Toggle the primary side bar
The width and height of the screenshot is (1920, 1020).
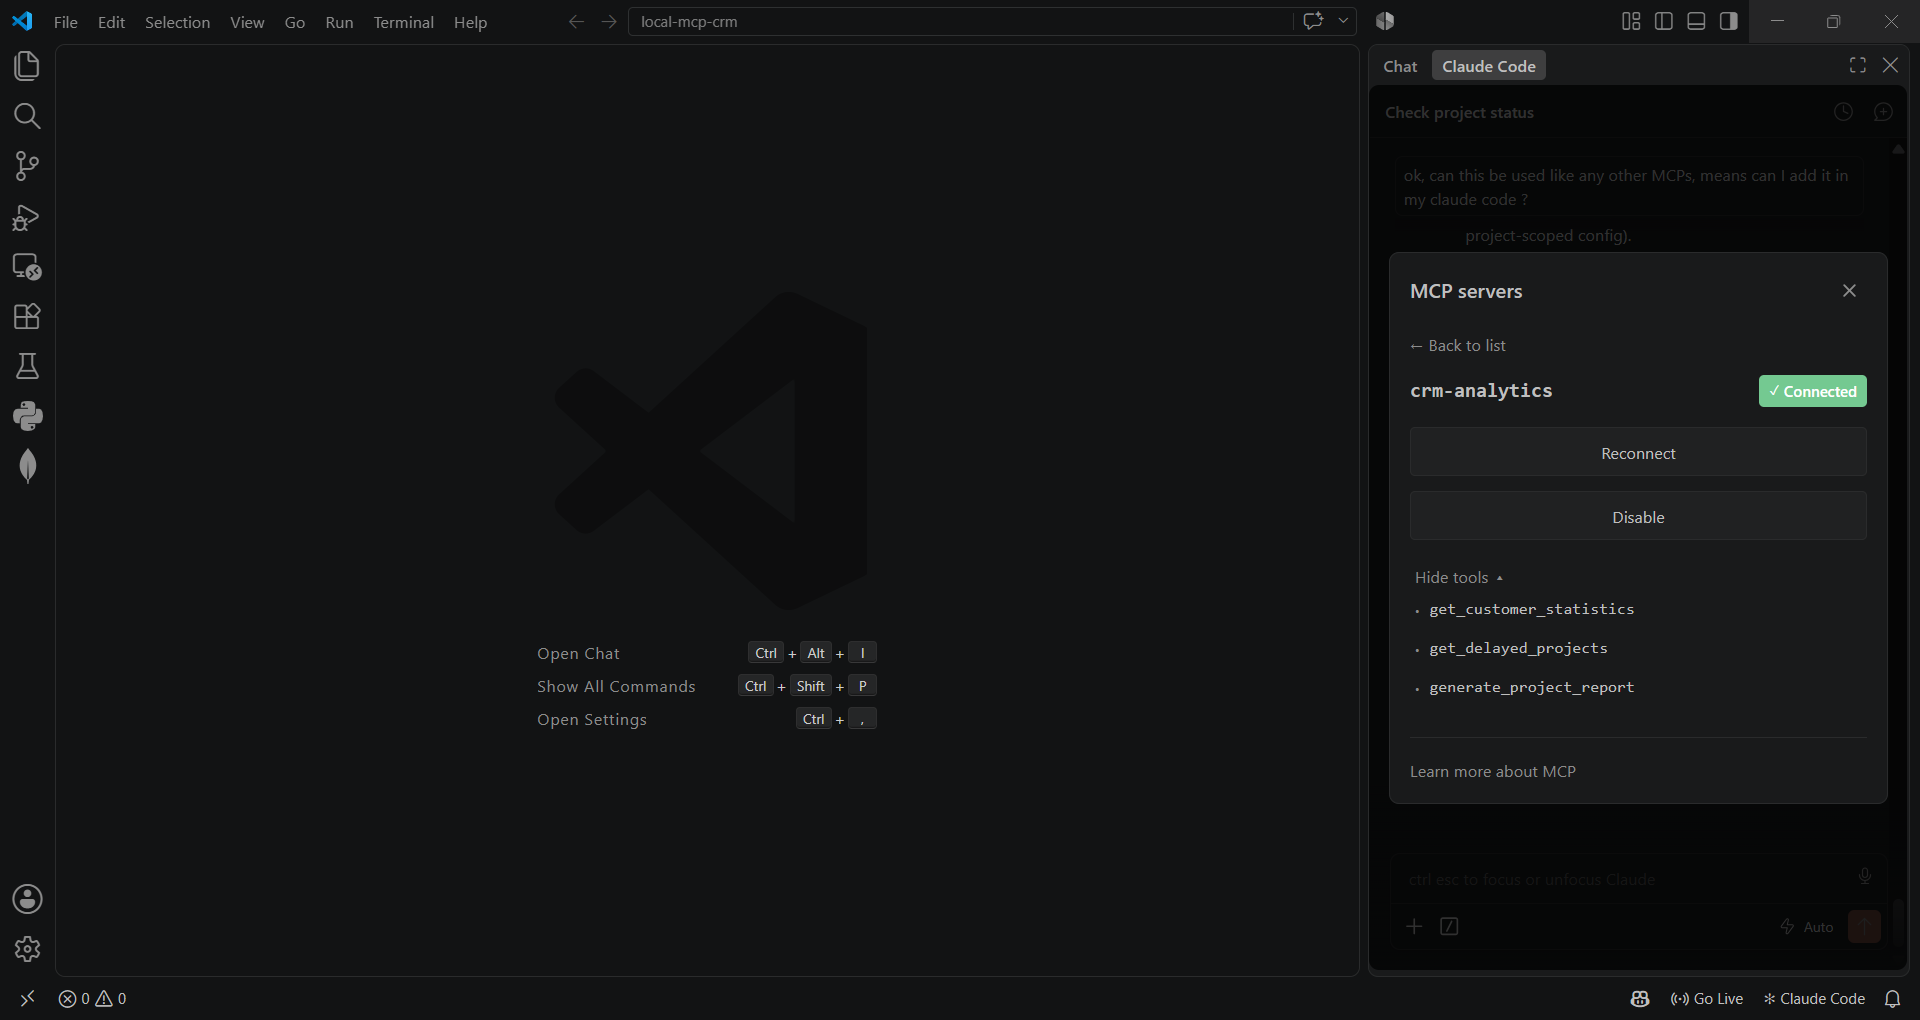[1664, 21]
